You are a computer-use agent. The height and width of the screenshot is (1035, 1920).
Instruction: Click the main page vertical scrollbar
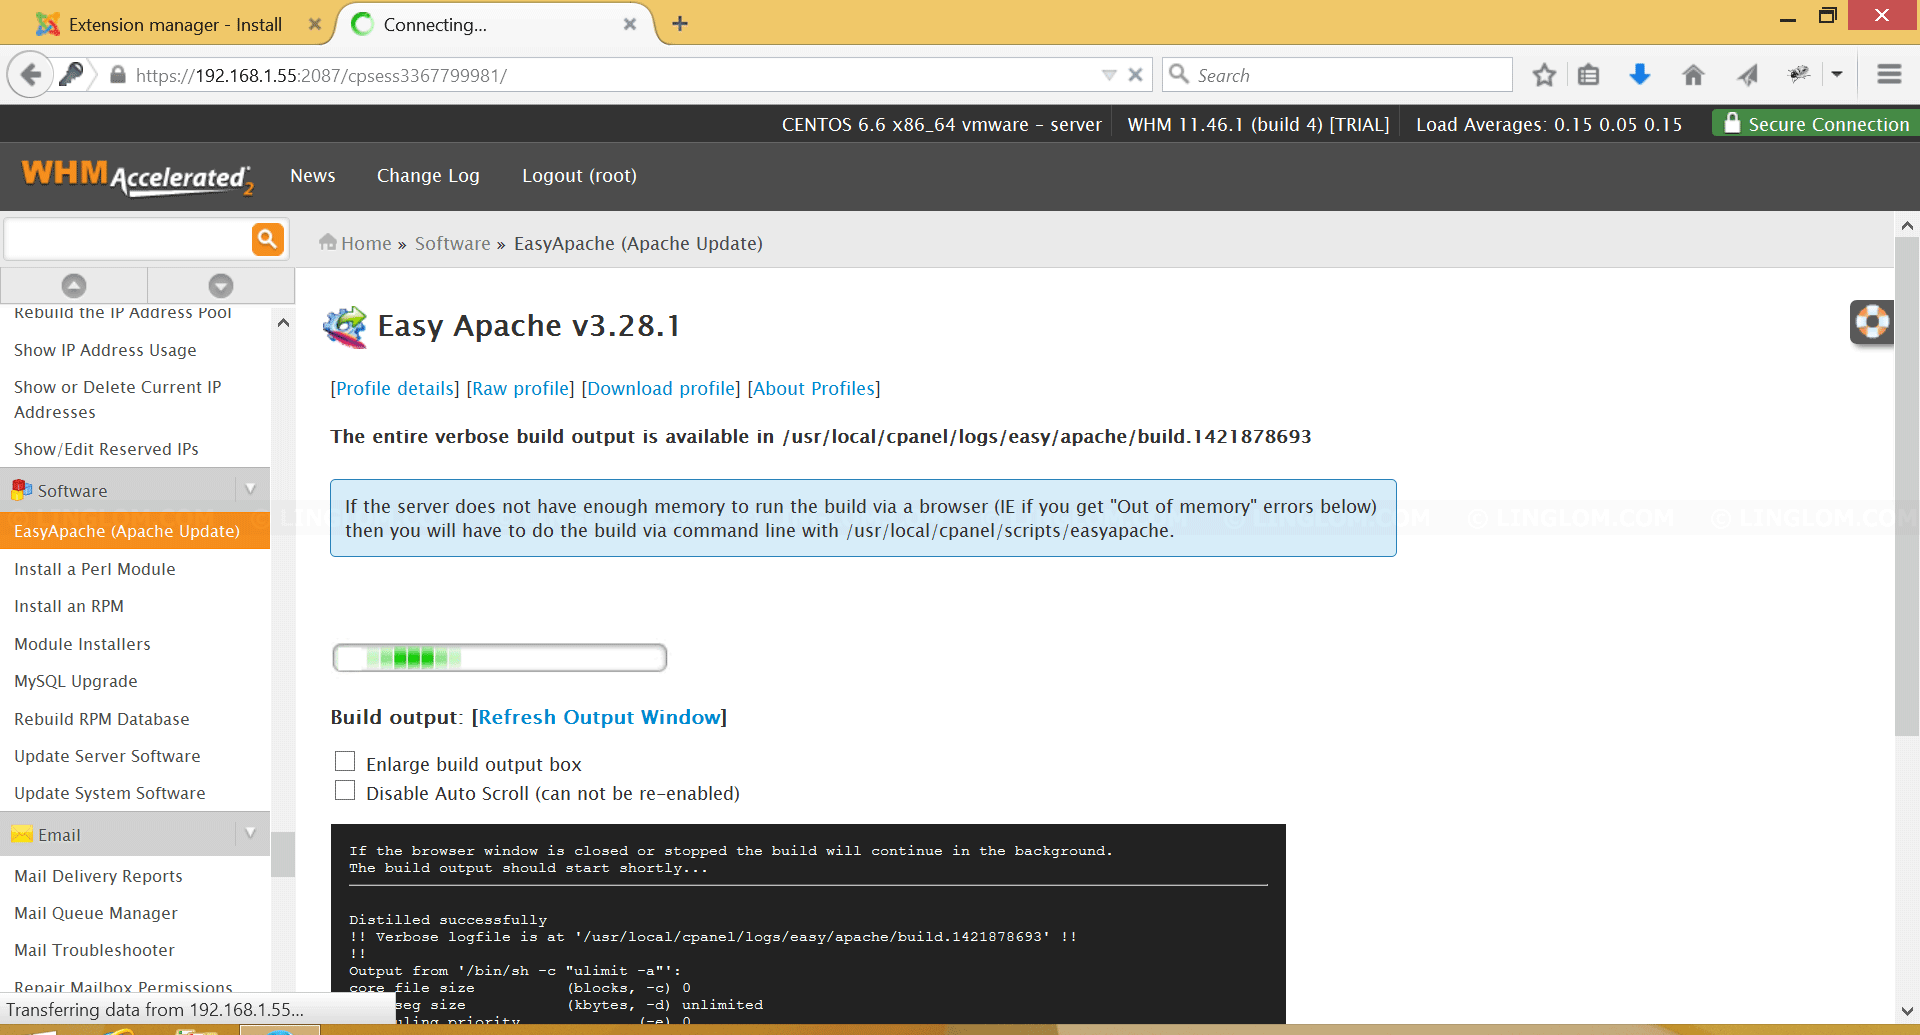pyautogui.click(x=1907, y=485)
